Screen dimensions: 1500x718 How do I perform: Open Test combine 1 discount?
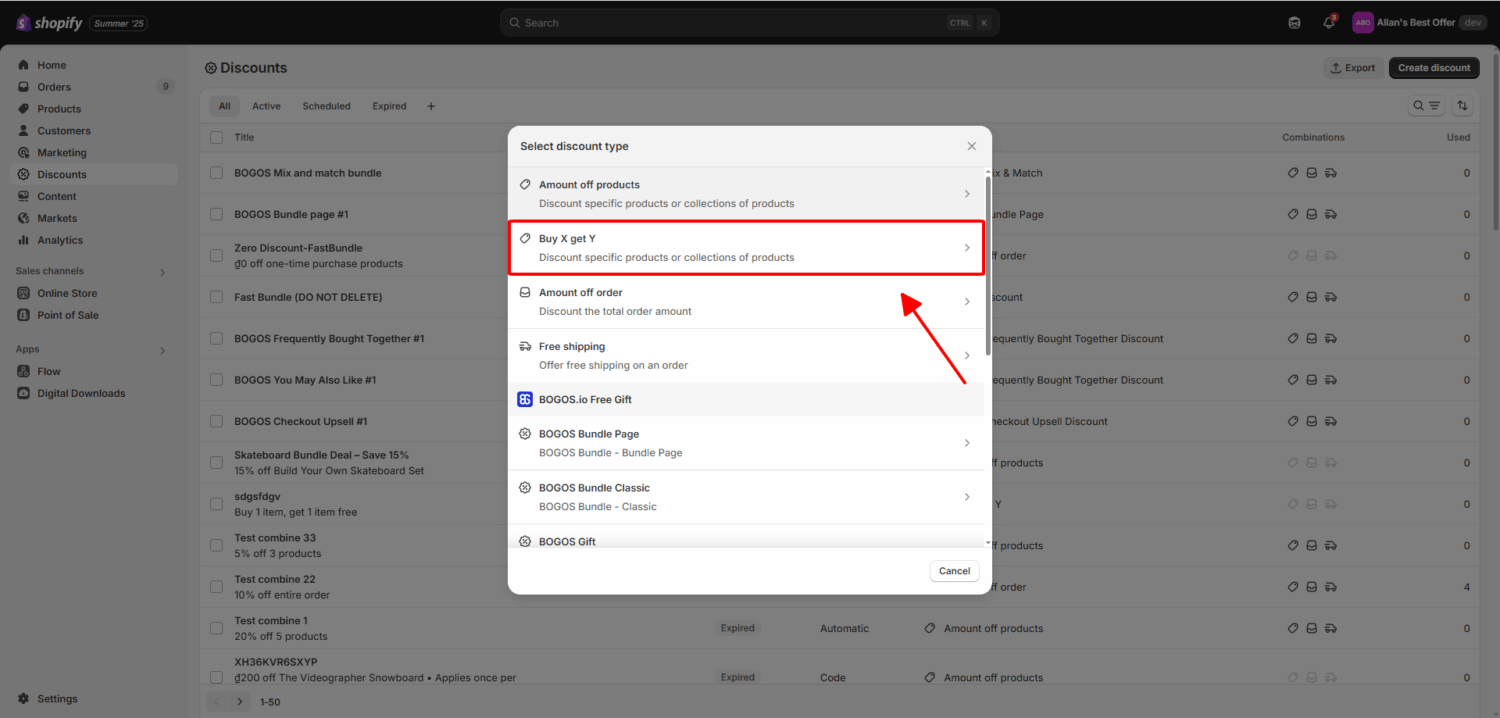tap(271, 621)
